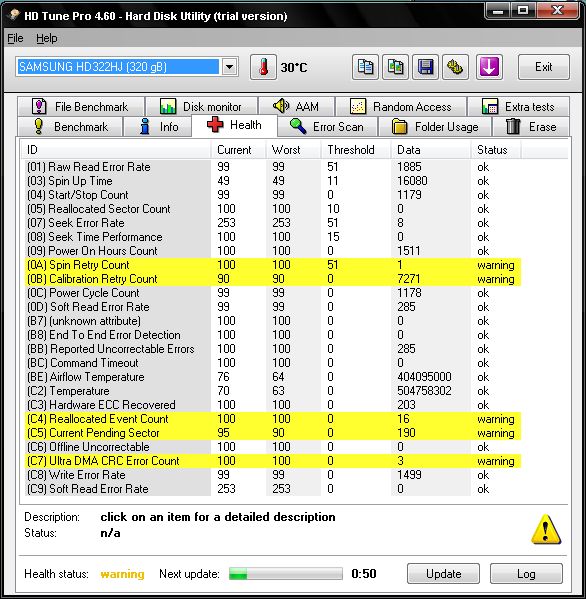Open options with the wrench icon

click(455, 67)
